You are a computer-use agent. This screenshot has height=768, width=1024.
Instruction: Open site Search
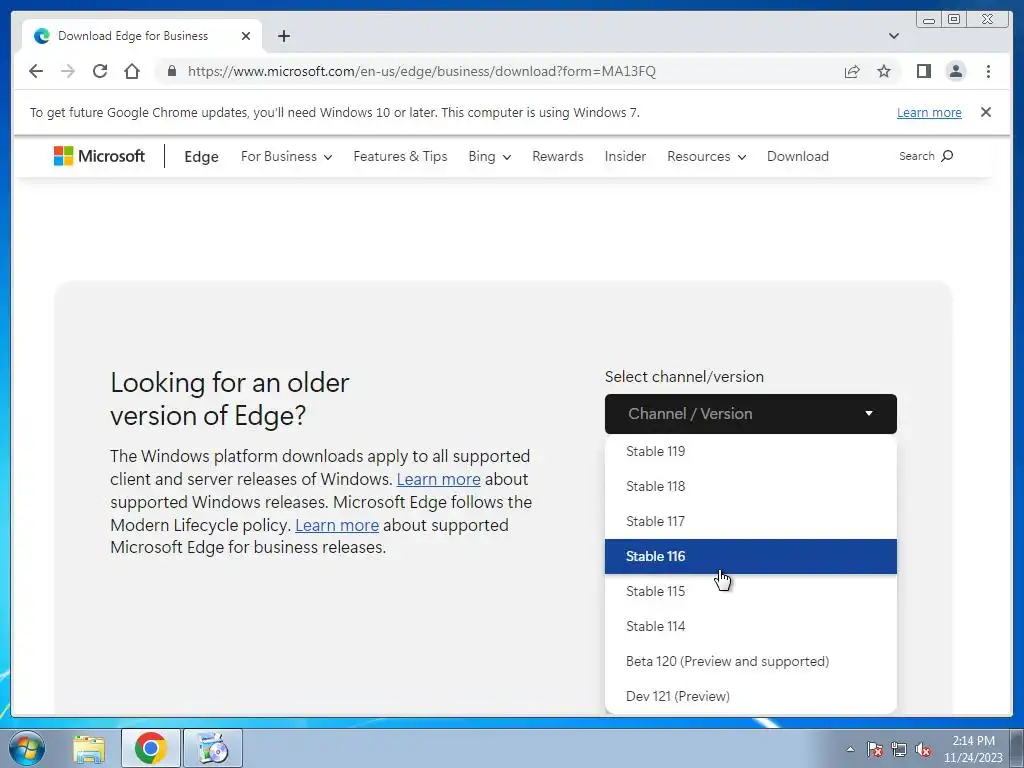pos(926,156)
